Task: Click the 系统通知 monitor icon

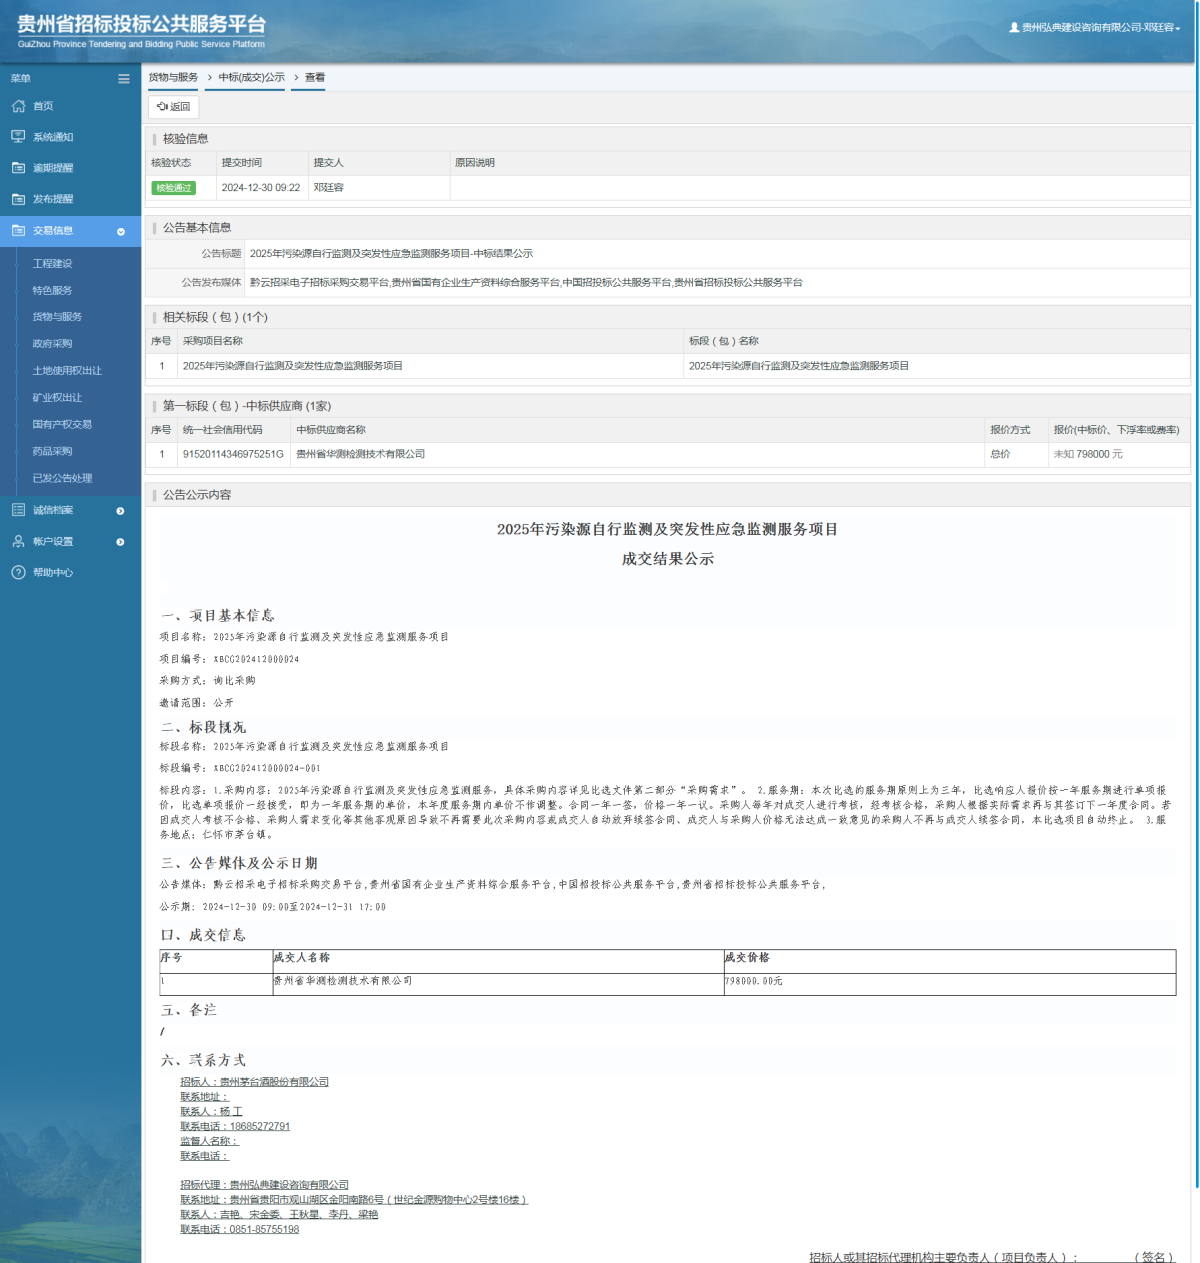Action: (x=18, y=137)
